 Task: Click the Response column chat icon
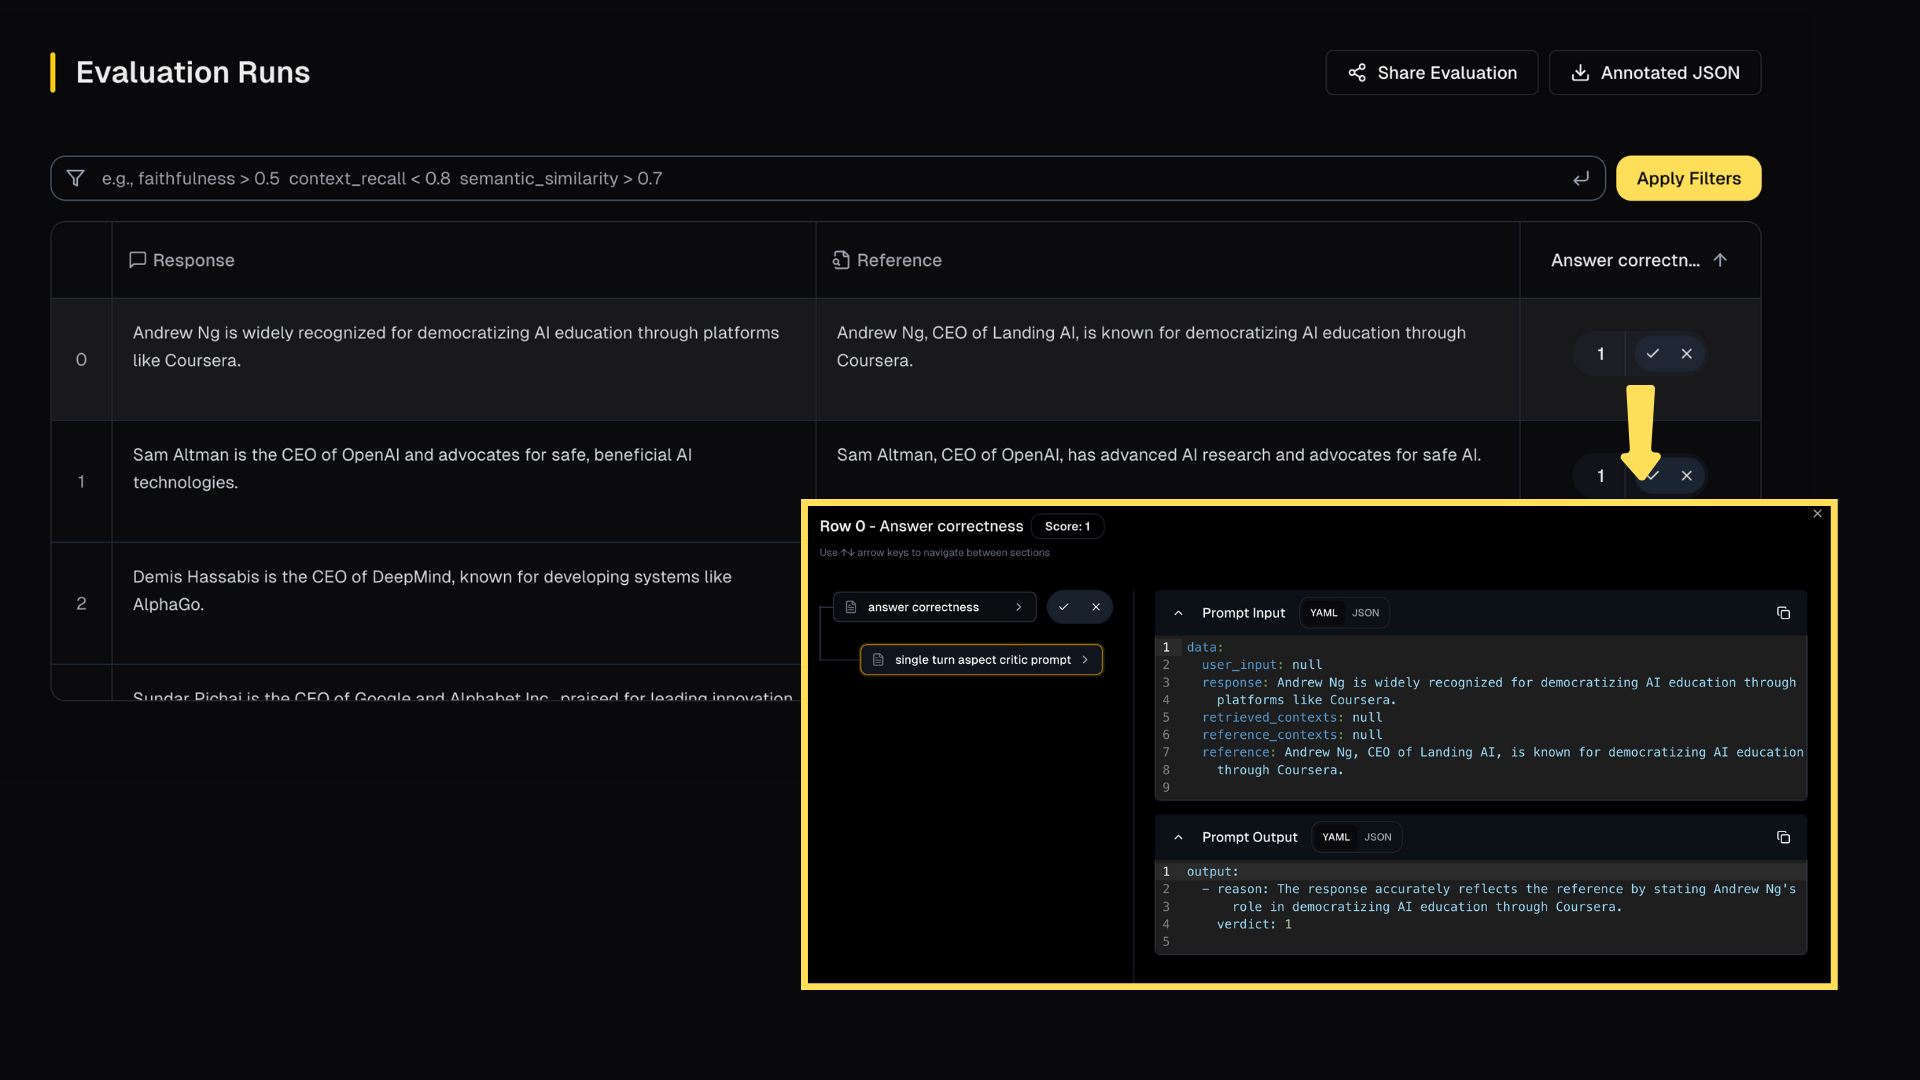[138, 260]
